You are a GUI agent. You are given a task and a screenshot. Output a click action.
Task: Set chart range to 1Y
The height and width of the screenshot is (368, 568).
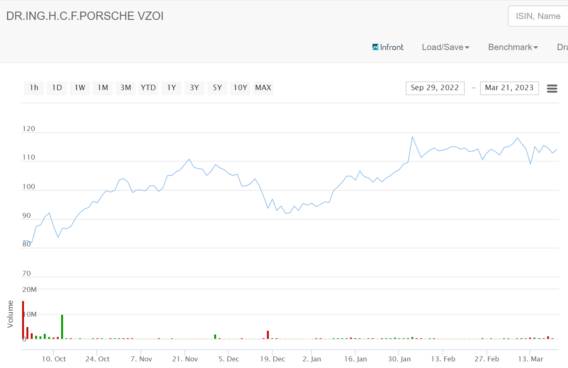171,88
